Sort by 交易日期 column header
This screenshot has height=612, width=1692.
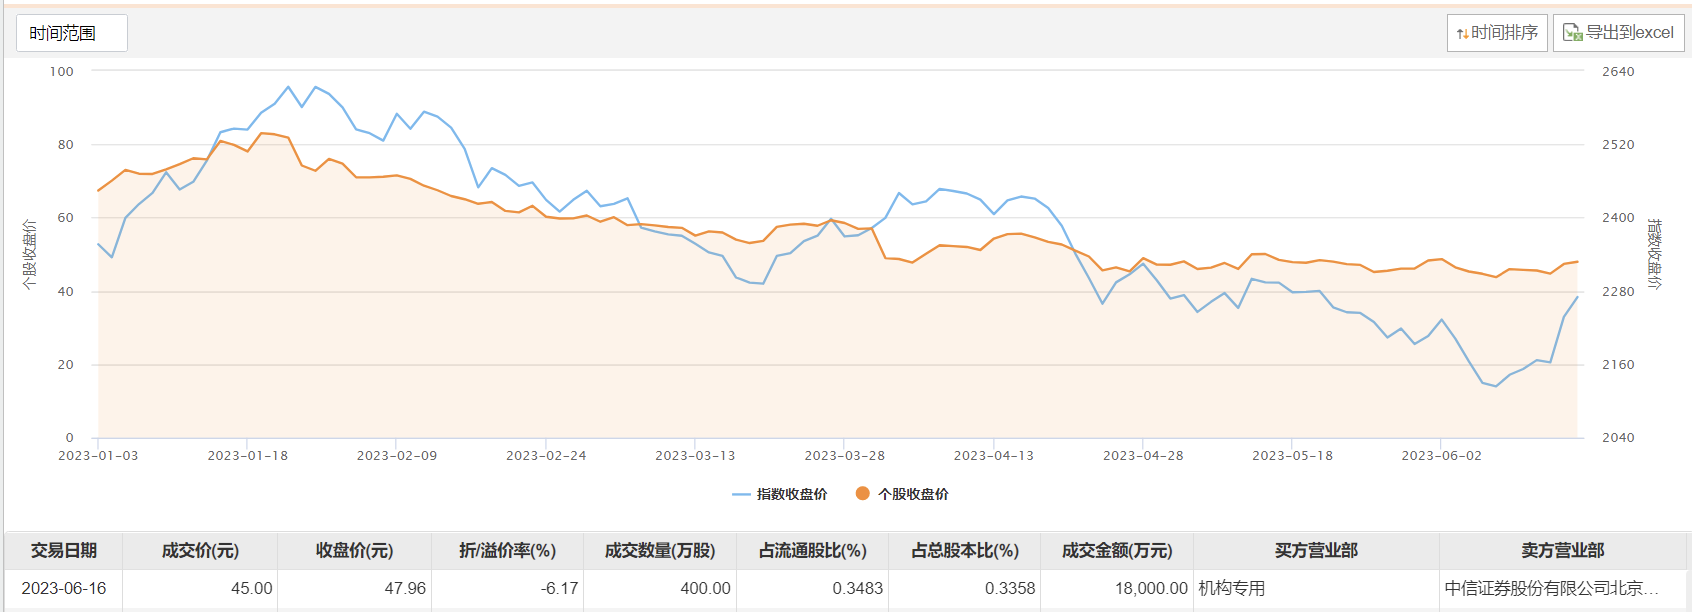[64, 551]
